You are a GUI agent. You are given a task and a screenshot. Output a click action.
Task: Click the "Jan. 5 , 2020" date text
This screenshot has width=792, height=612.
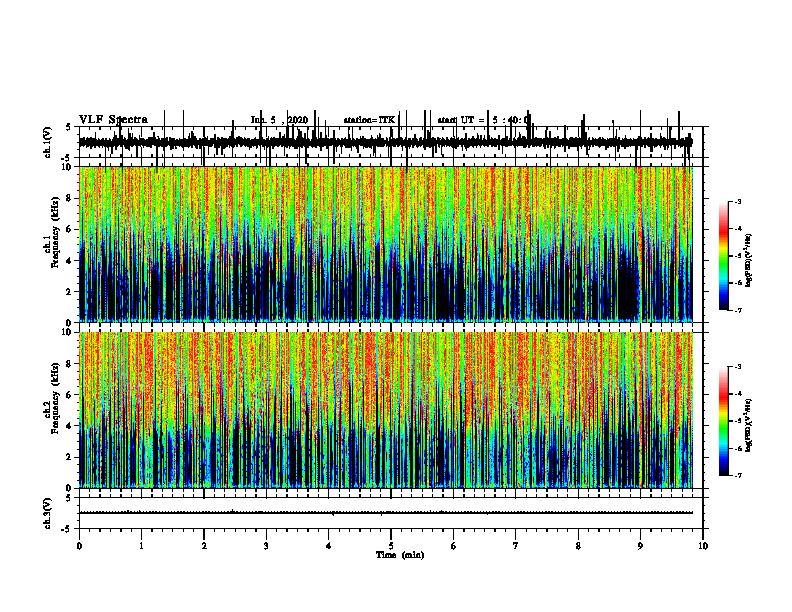(x=279, y=120)
